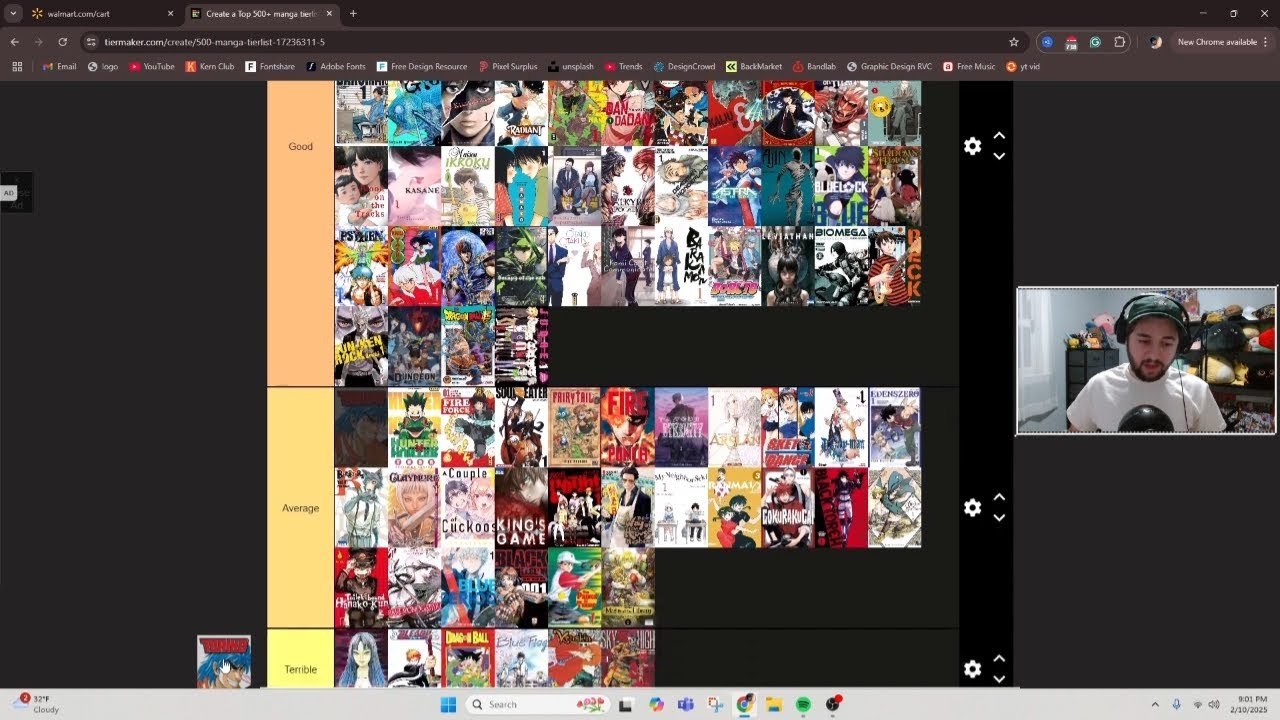Viewport: 1280px width, 720px height.
Task: Expand the tab search dropdown arrow
Action: pos(13,14)
